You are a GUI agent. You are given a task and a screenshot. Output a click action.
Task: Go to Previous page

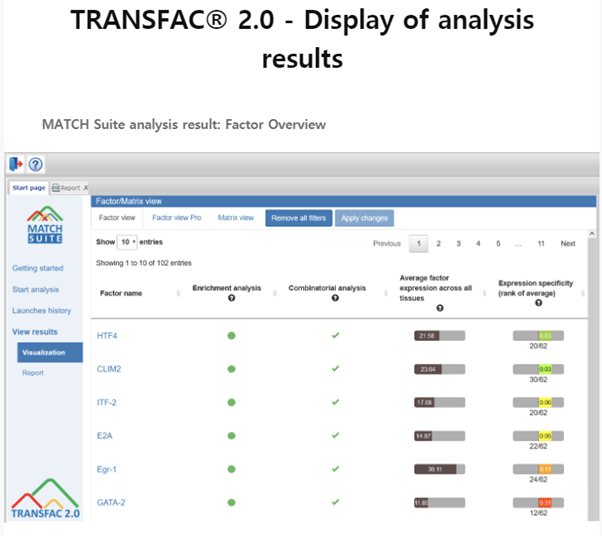point(387,243)
